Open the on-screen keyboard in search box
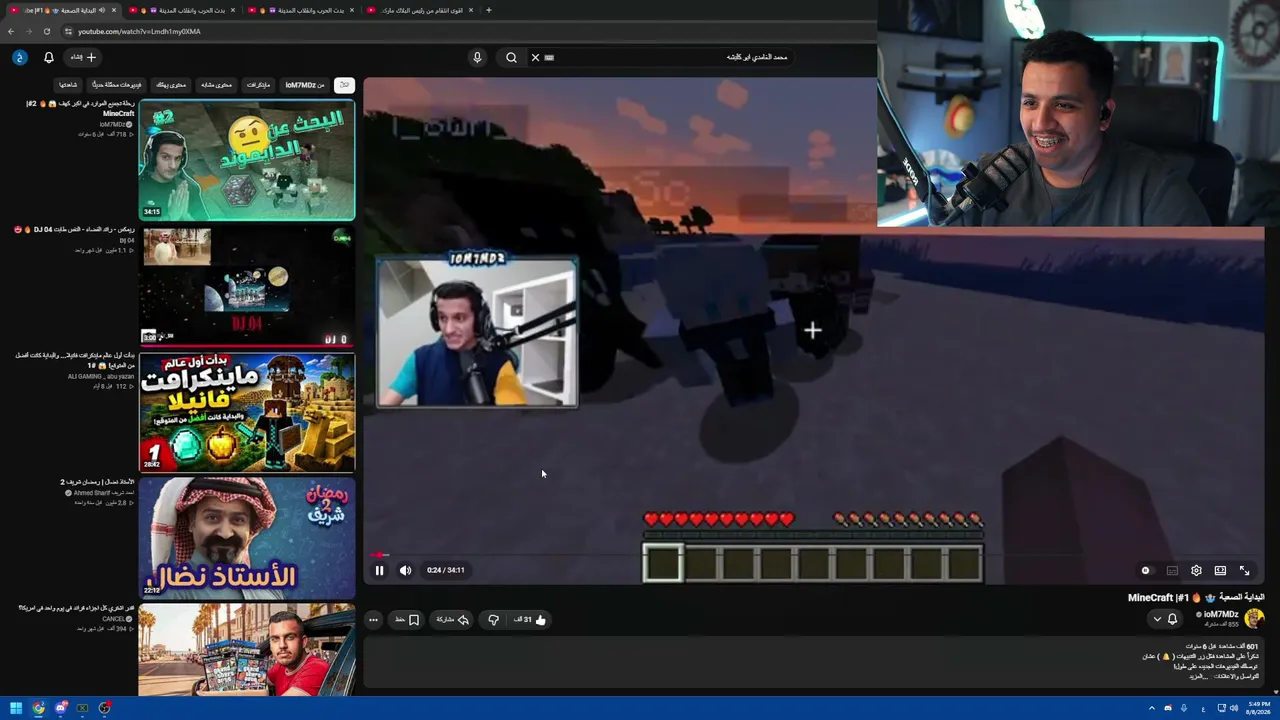The image size is (1280, 720). pyautogui.click(x=549, y=57)
